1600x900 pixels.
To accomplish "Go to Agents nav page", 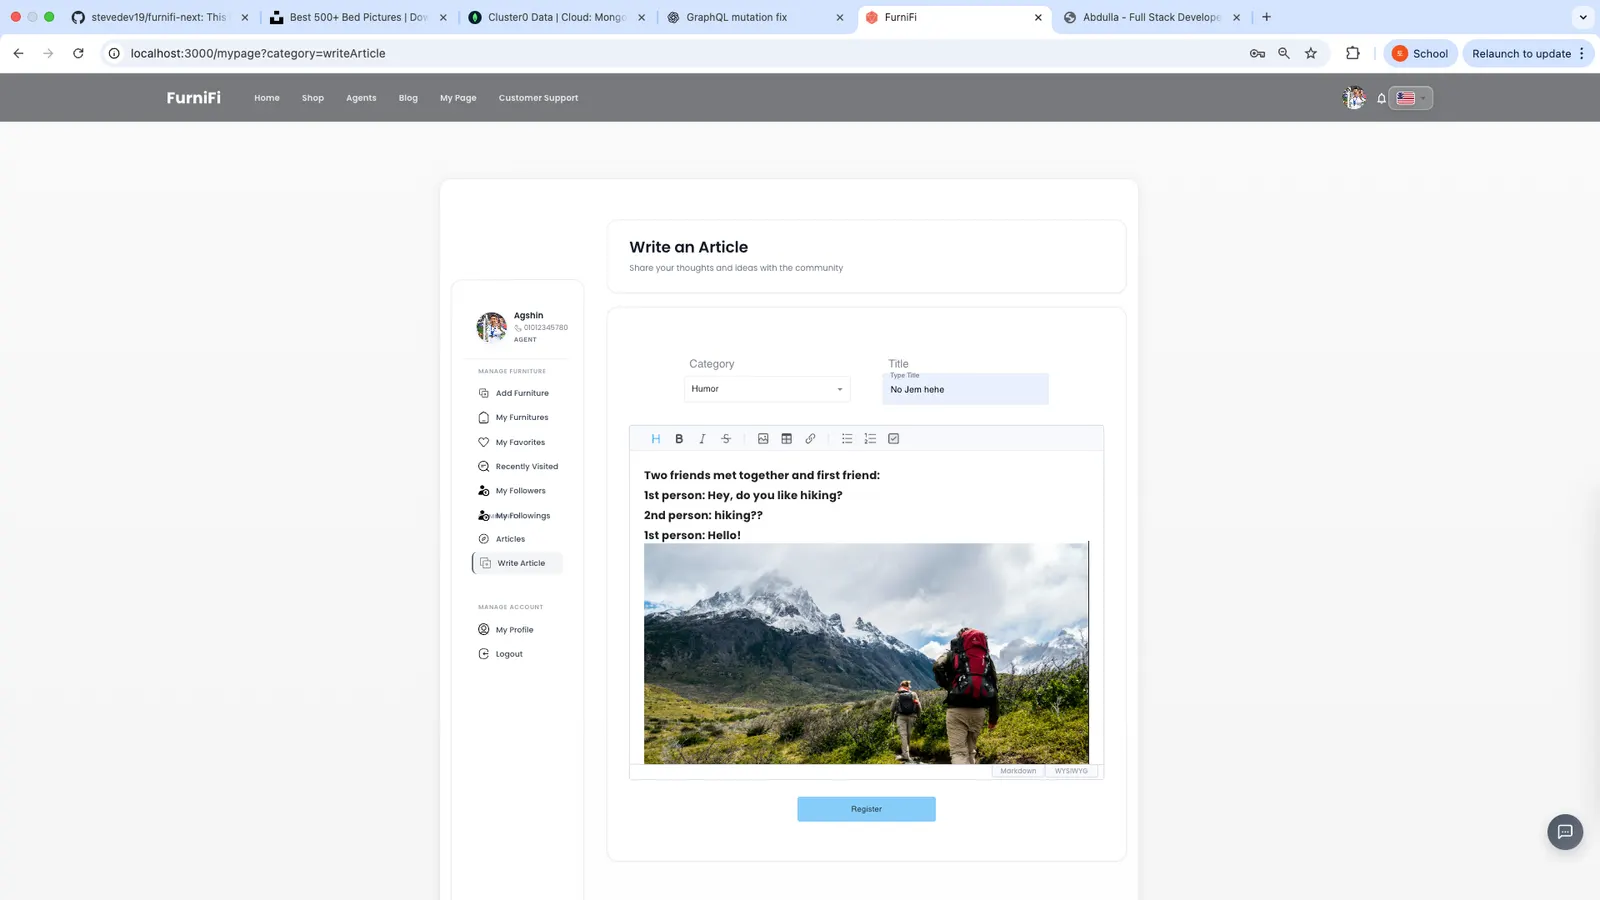I will [x=361, y=98].
